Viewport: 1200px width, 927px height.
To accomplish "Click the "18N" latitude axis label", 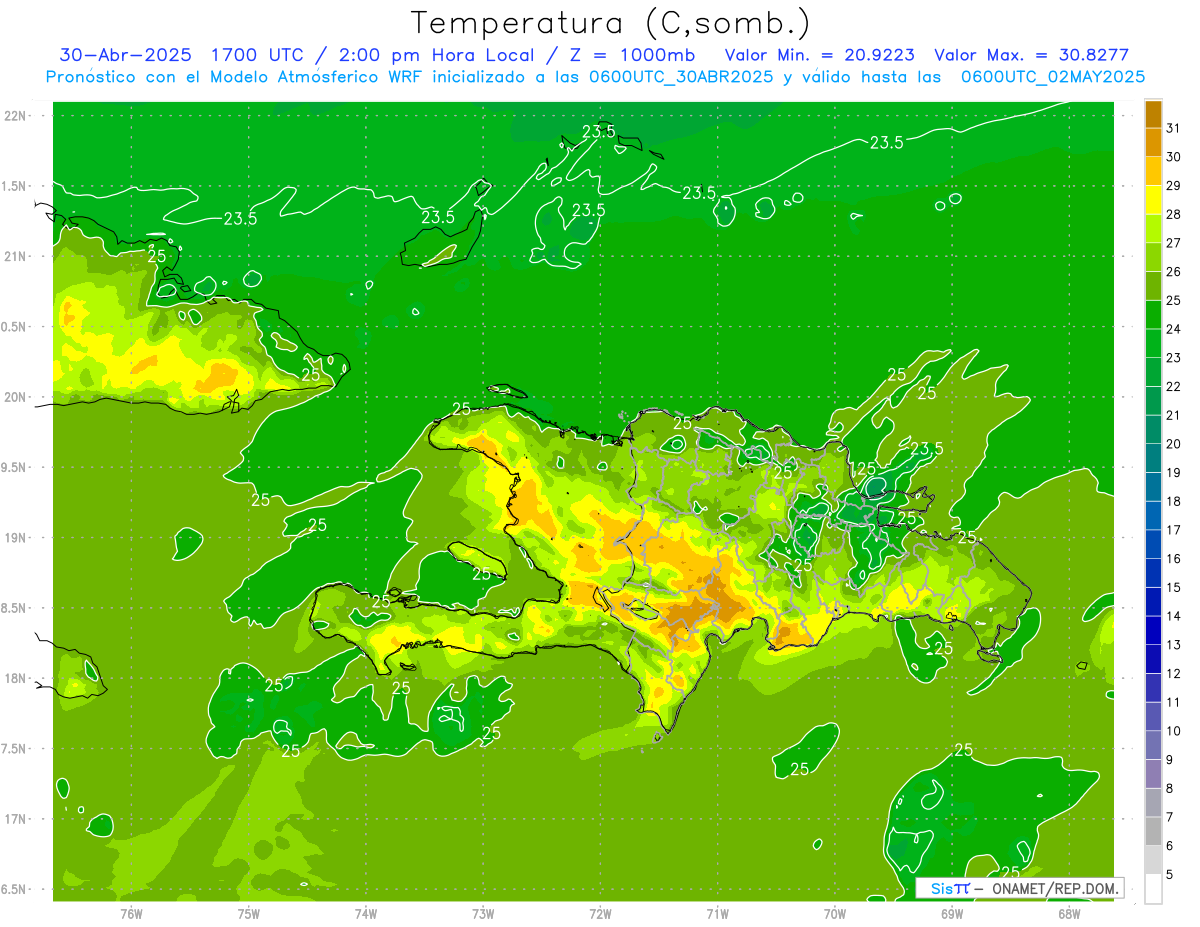I will pos(16,679).
